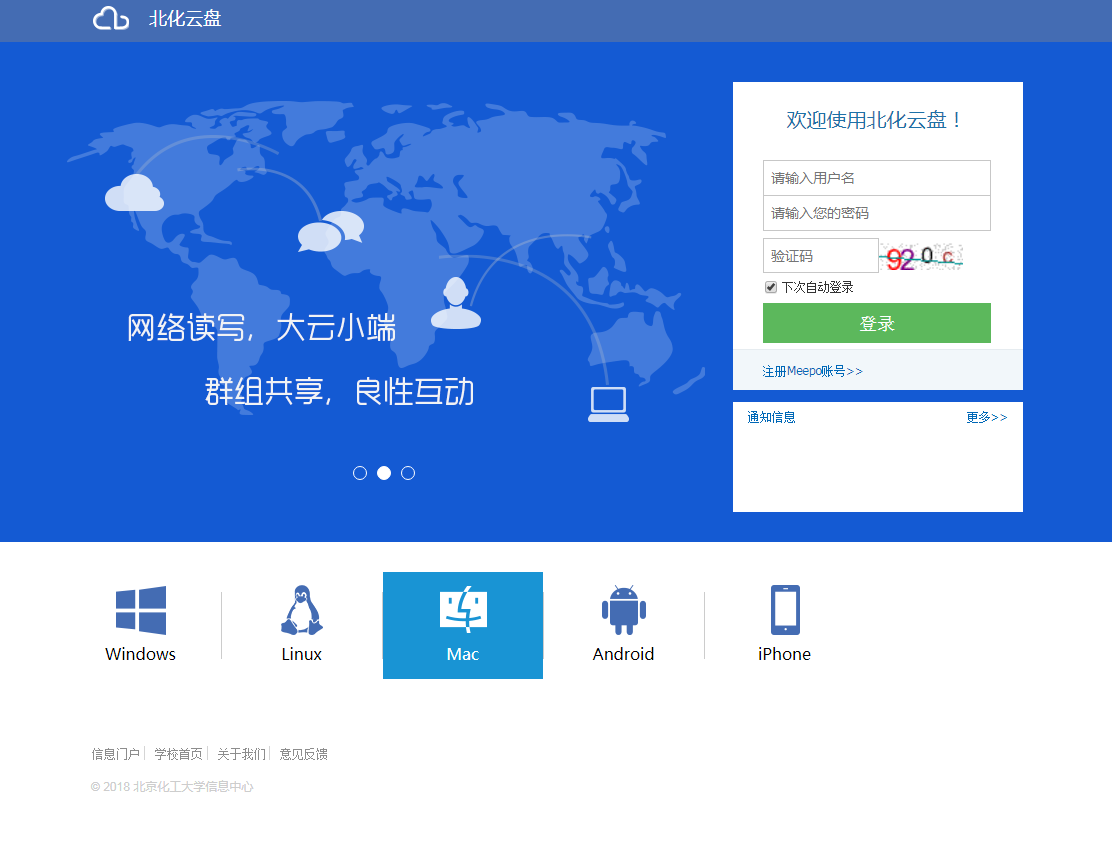Select the third carousel indicator dot

(x=408, y=473)
